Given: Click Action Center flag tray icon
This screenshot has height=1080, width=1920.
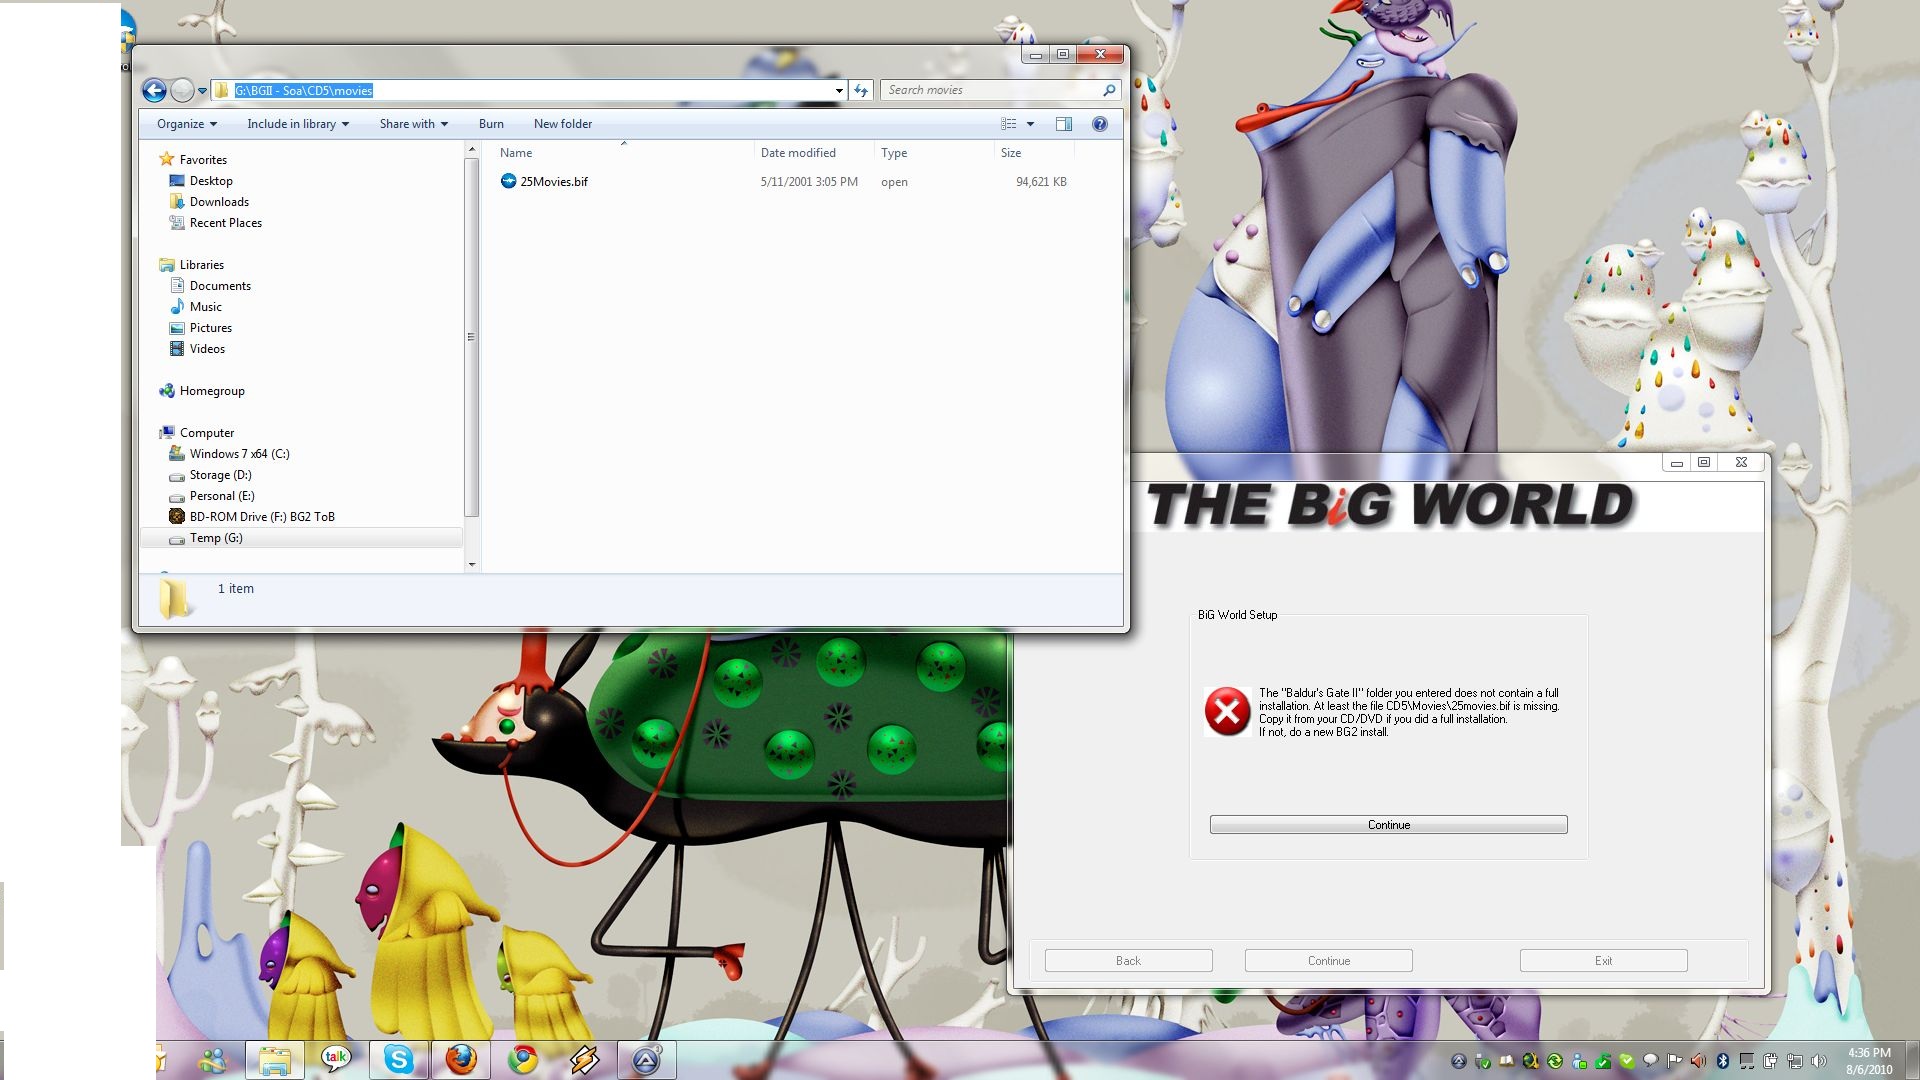Looking at the screenshot, I should tap(1674, 1061).
